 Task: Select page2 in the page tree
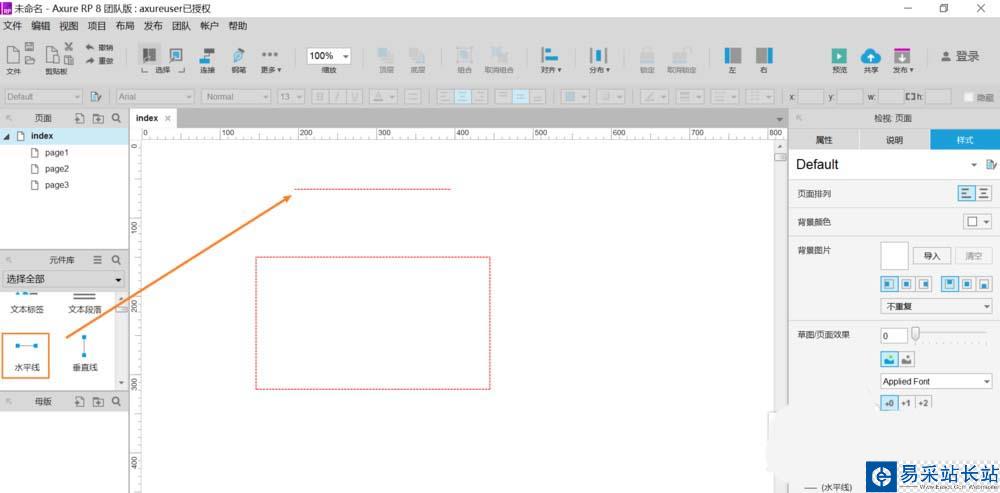click(57, 169)
